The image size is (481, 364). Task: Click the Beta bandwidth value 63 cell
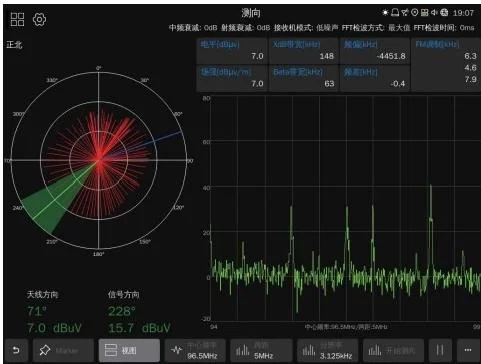coord(304,78)
